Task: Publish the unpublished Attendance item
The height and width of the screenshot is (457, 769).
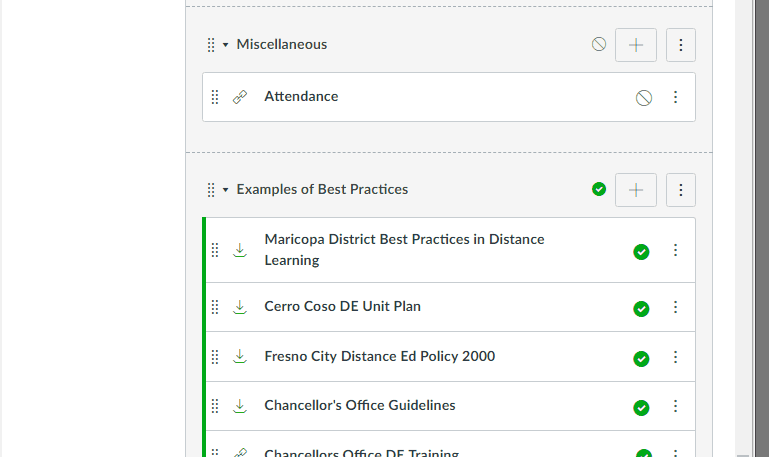Action: coord(644,98)
